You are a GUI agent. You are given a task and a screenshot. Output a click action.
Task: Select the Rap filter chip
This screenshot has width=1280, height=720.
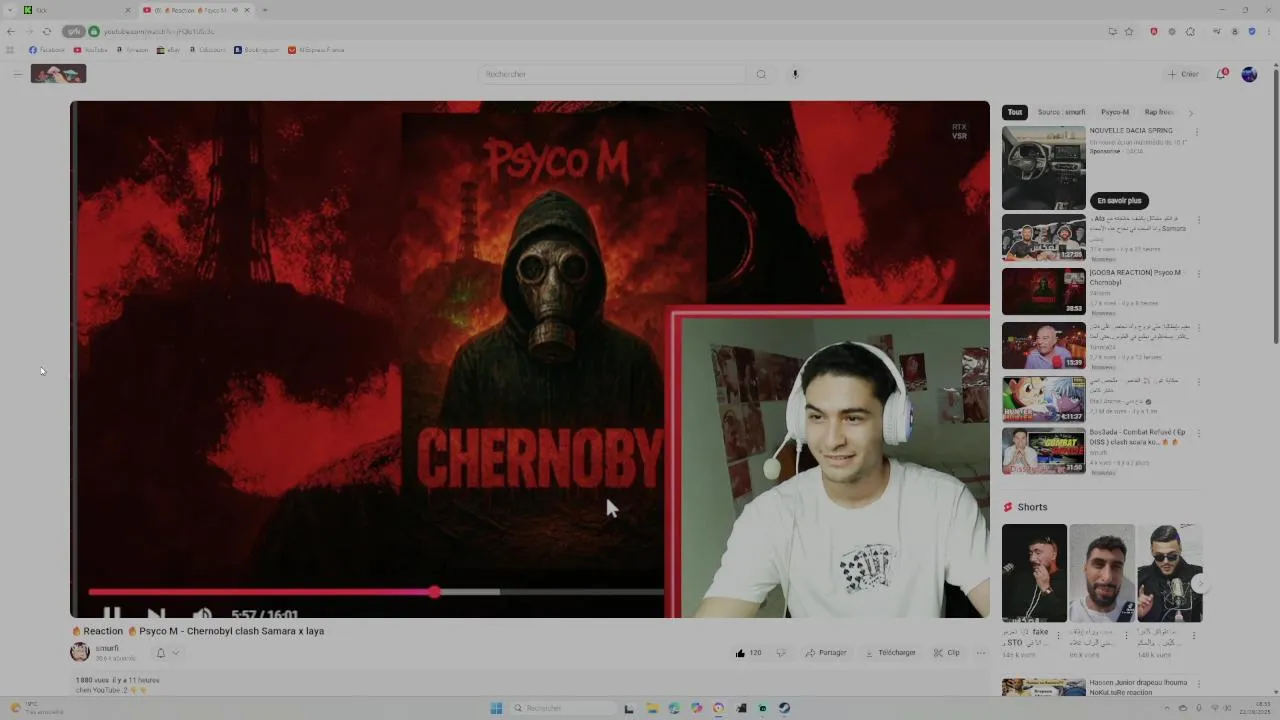(1158, 112)
